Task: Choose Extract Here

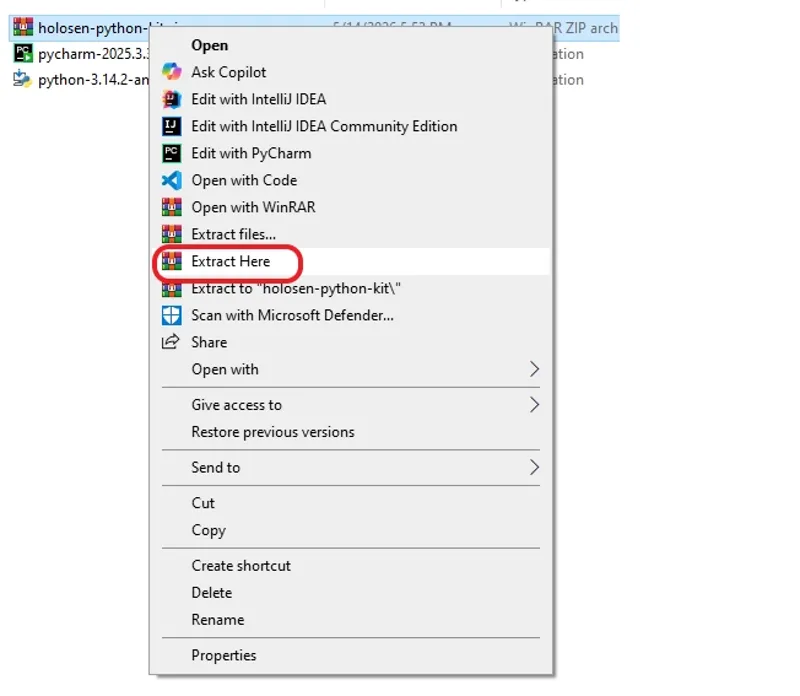Action: pos(351,261)
